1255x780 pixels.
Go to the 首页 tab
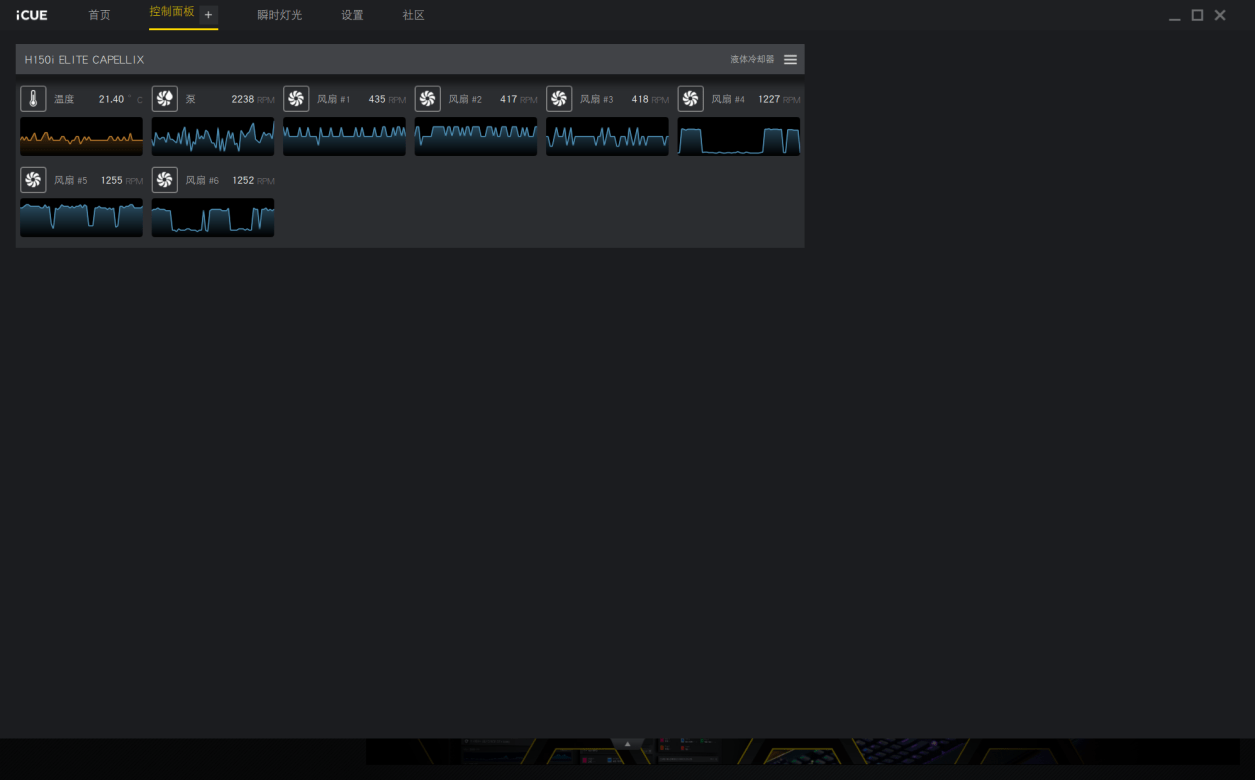pyautogui.click(x=99, y=15)
